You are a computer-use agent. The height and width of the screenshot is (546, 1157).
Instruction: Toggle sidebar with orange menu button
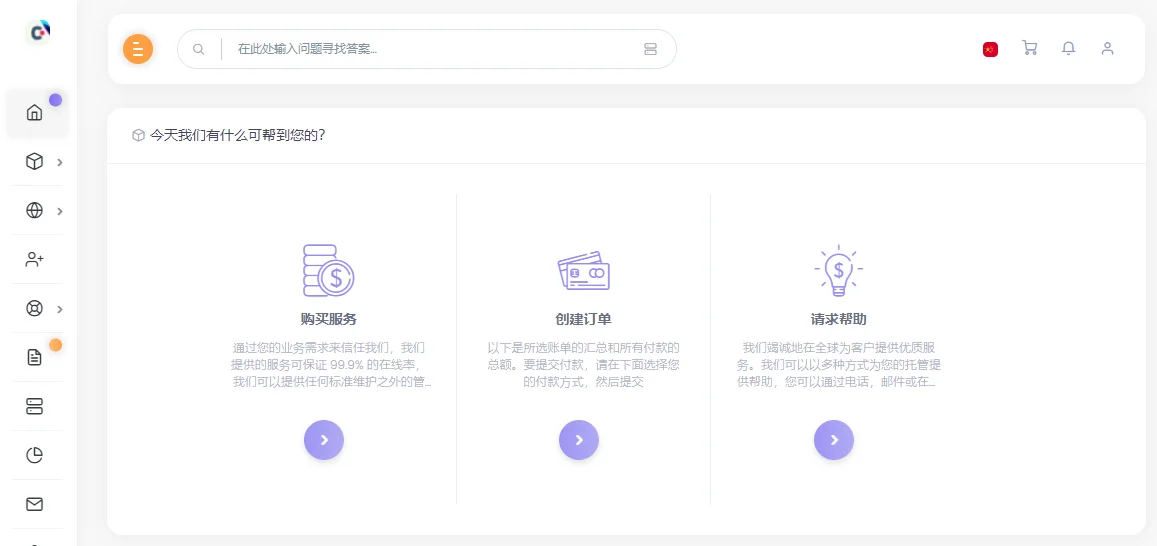coord(138,49)
